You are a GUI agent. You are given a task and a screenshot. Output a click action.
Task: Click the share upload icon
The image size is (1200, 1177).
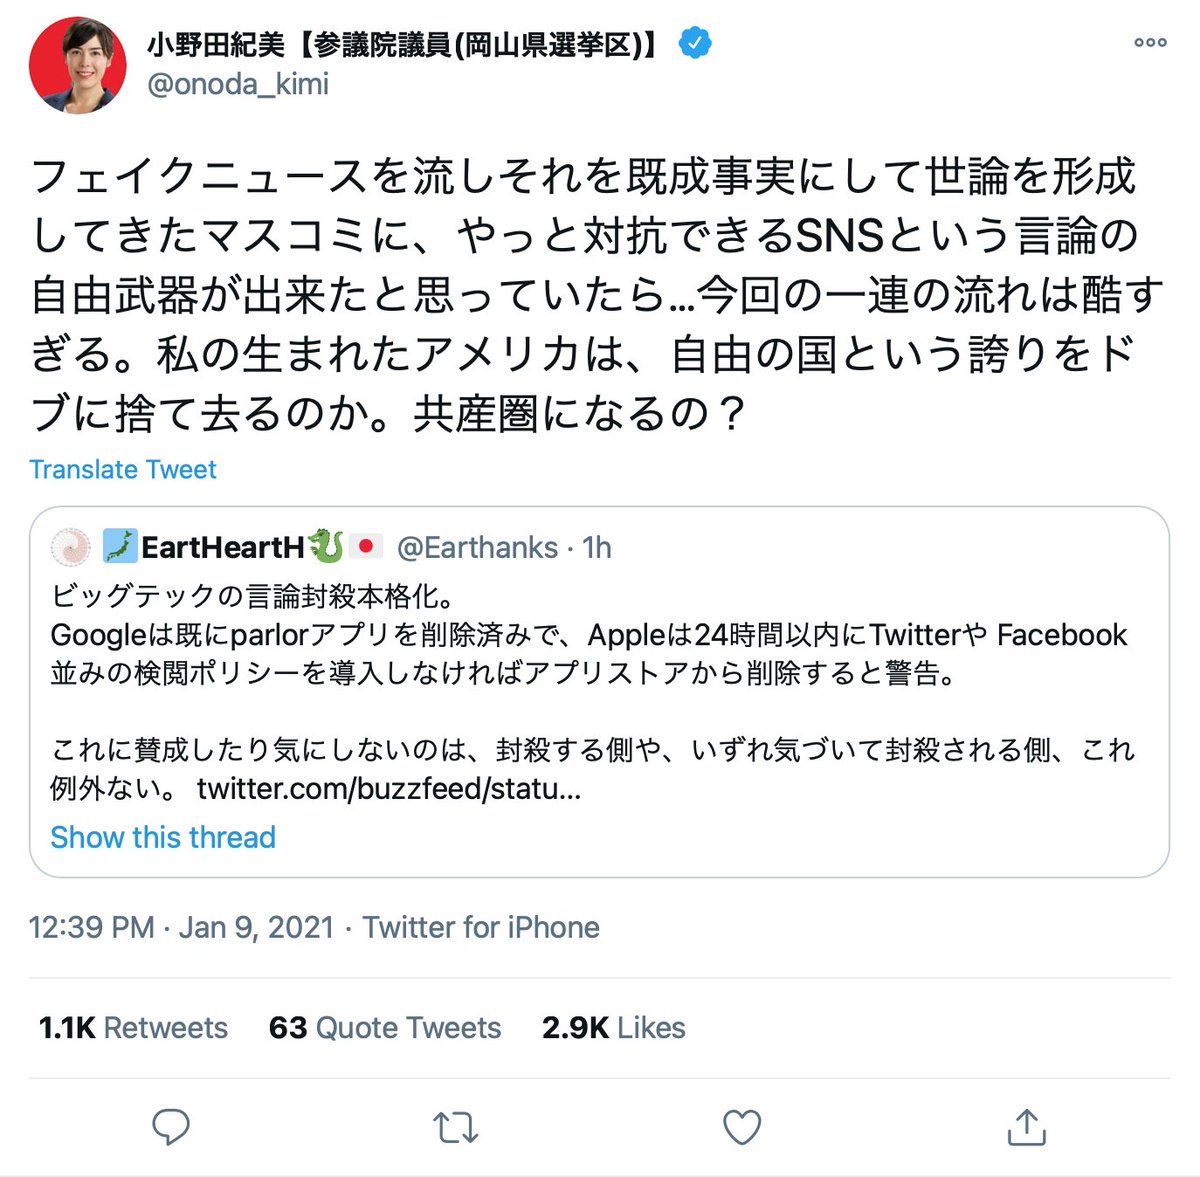tap(1026, 1126)
